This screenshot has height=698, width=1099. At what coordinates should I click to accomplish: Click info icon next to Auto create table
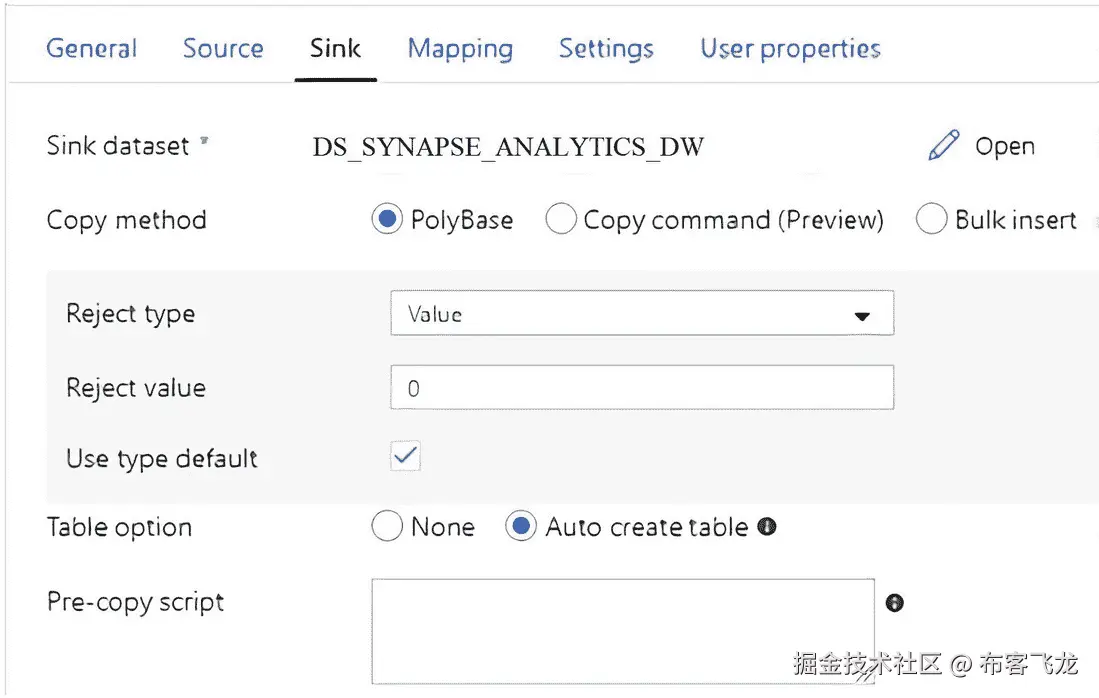point(767,527)
